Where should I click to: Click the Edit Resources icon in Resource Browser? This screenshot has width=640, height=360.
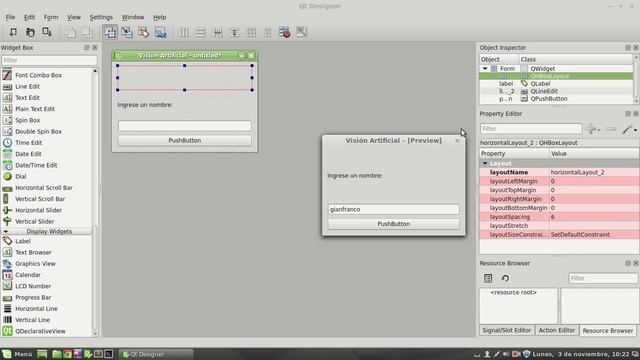488,278
